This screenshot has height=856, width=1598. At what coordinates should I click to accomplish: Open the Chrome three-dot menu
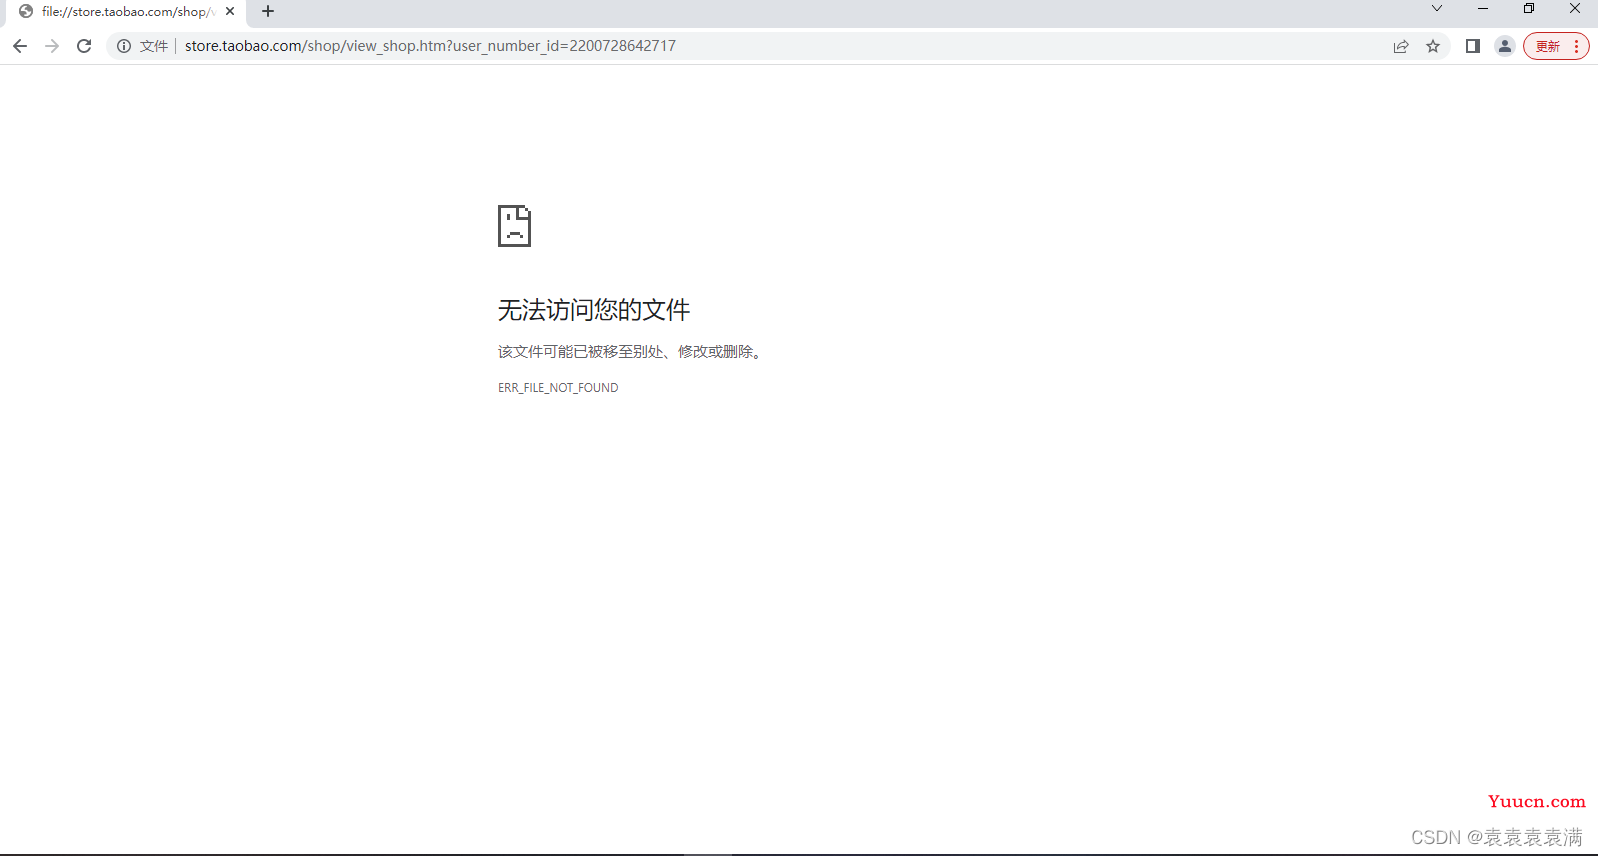click(x=1577, y=46)
